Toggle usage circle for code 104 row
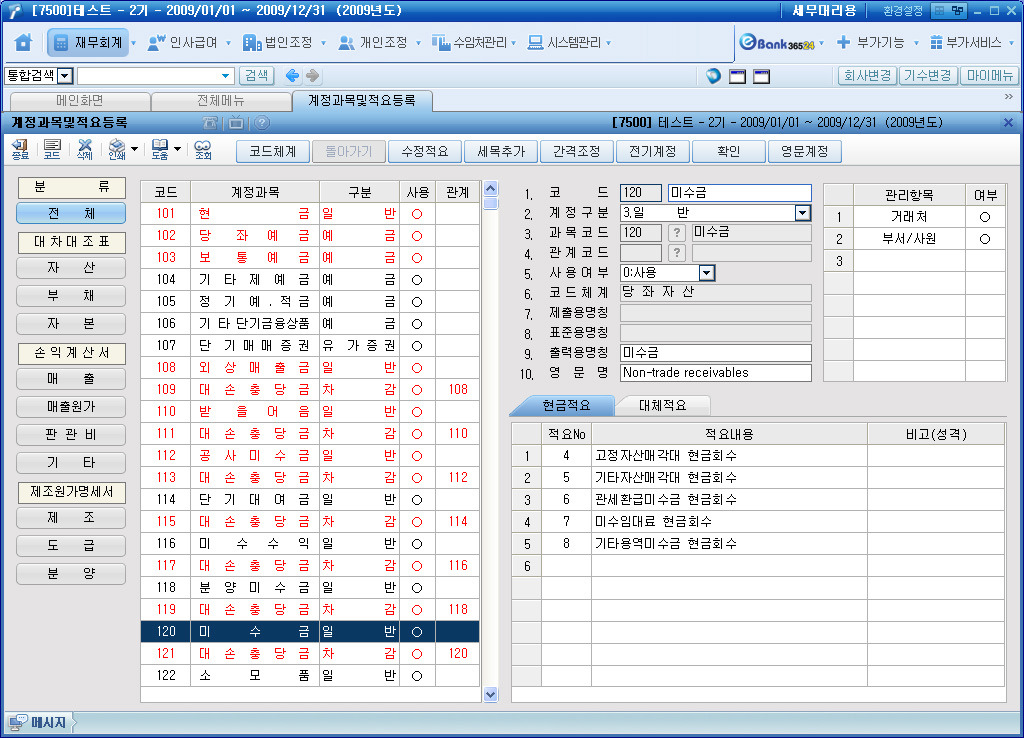 (417, 280)
